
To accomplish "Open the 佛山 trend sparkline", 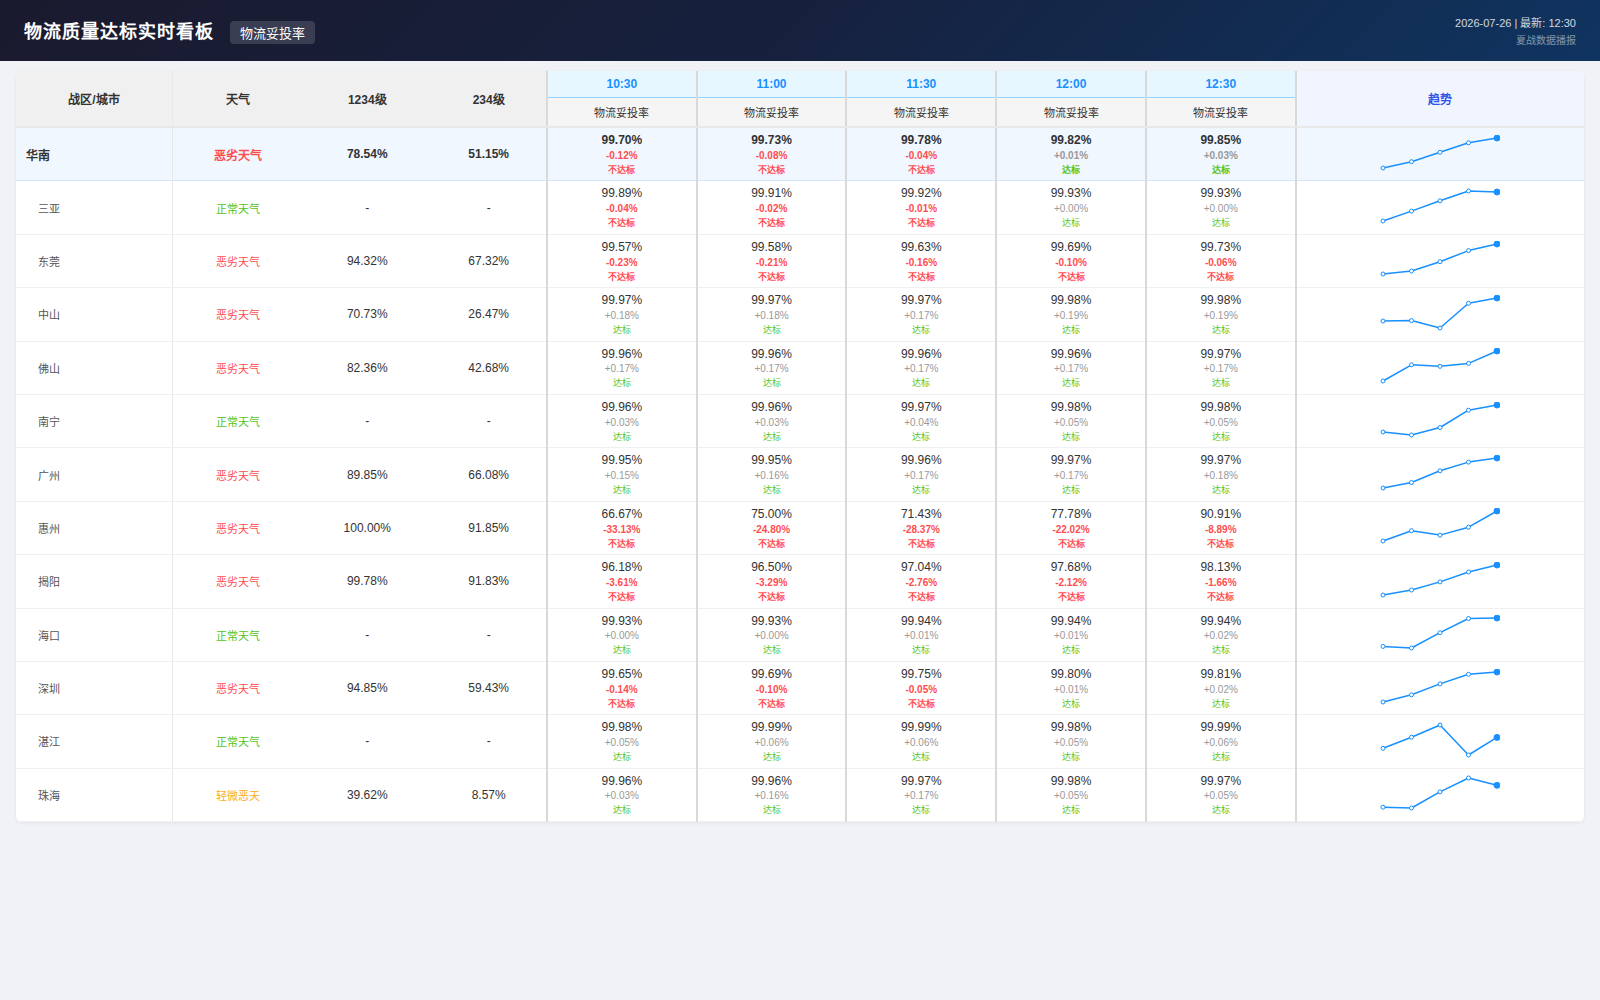I will coord(1440,366).
